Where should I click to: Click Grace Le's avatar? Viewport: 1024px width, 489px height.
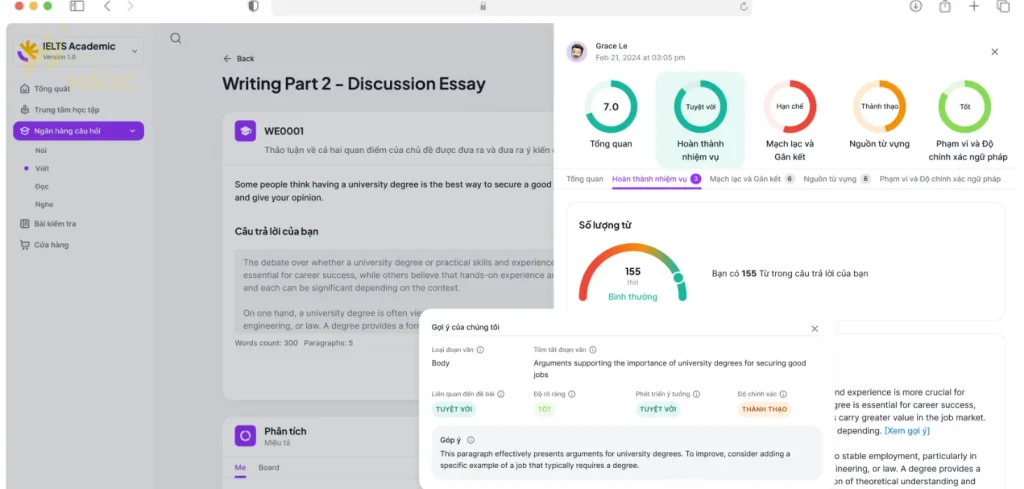[576, 52]
